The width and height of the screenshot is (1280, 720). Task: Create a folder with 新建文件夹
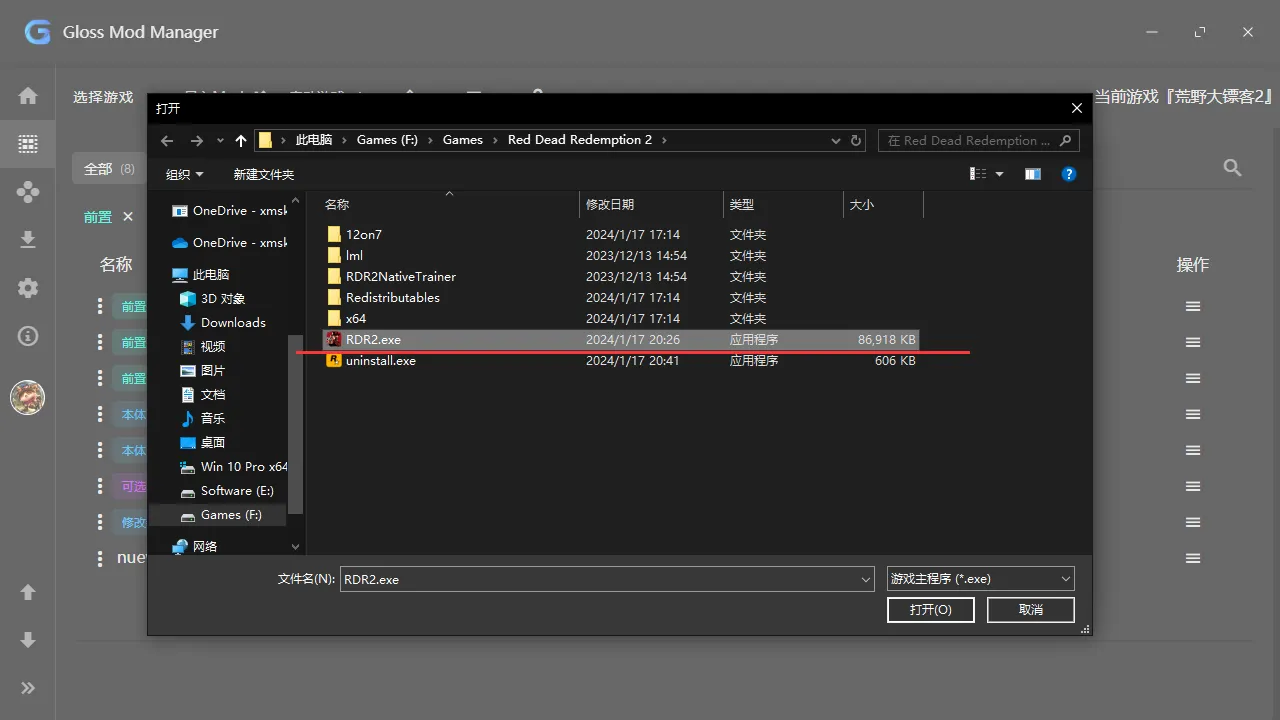pyautogui.click(x=264, y=174)
